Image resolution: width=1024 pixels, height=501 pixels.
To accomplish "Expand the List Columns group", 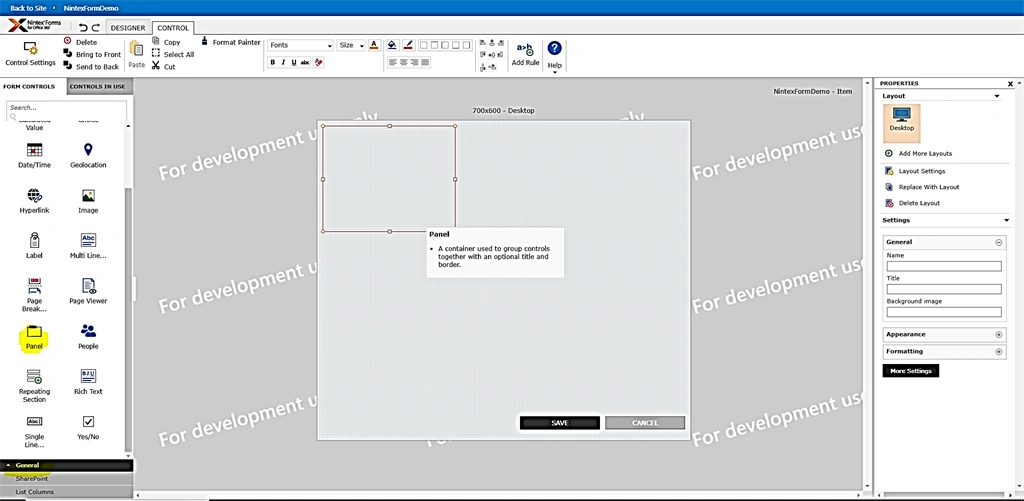I will coord(66,492).
